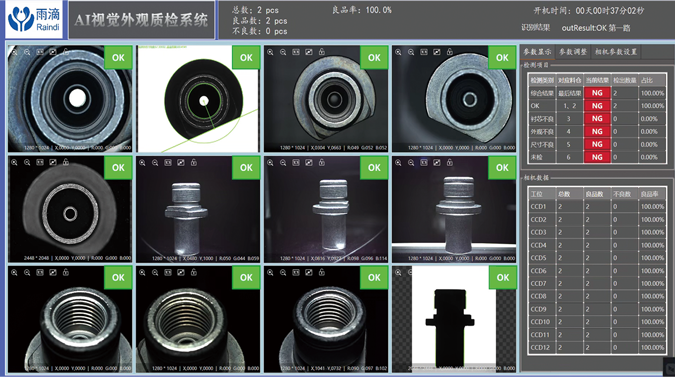Fit image in second middle-row side view
The width and height of the screenshot is (675, 377).
point(181,163)
